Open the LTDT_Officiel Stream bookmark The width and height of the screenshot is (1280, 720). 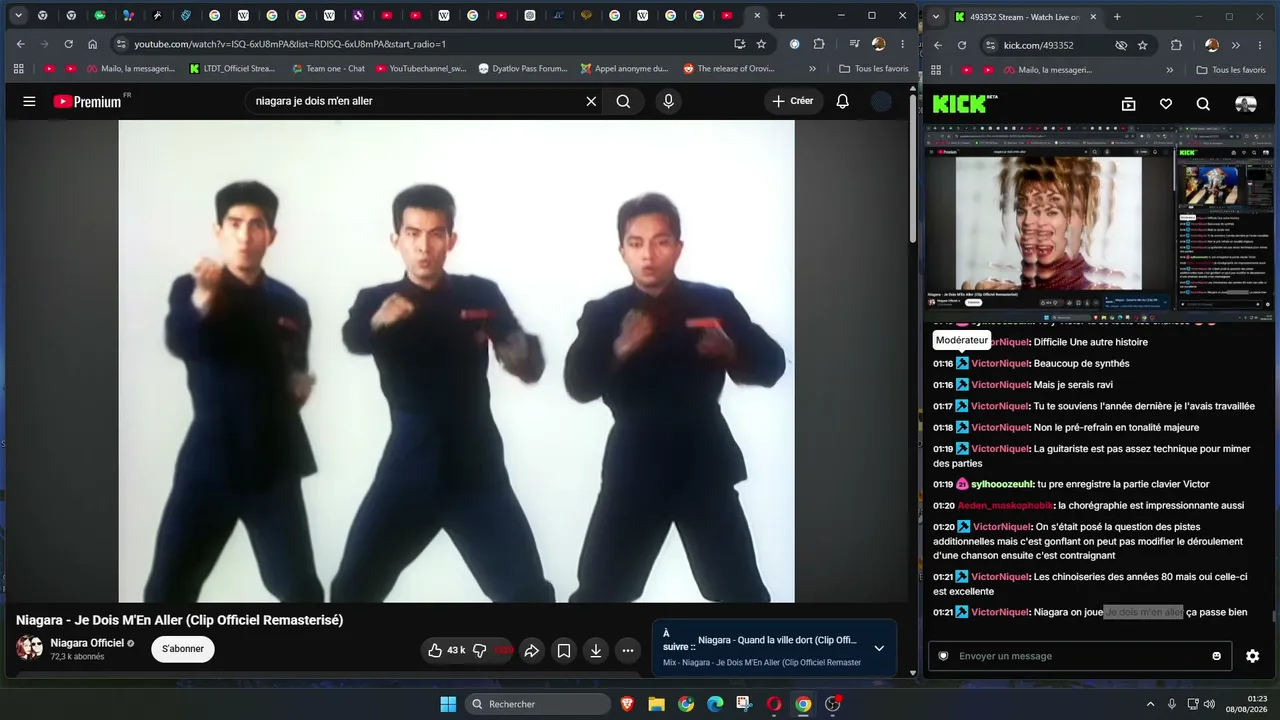coord(231,69)
